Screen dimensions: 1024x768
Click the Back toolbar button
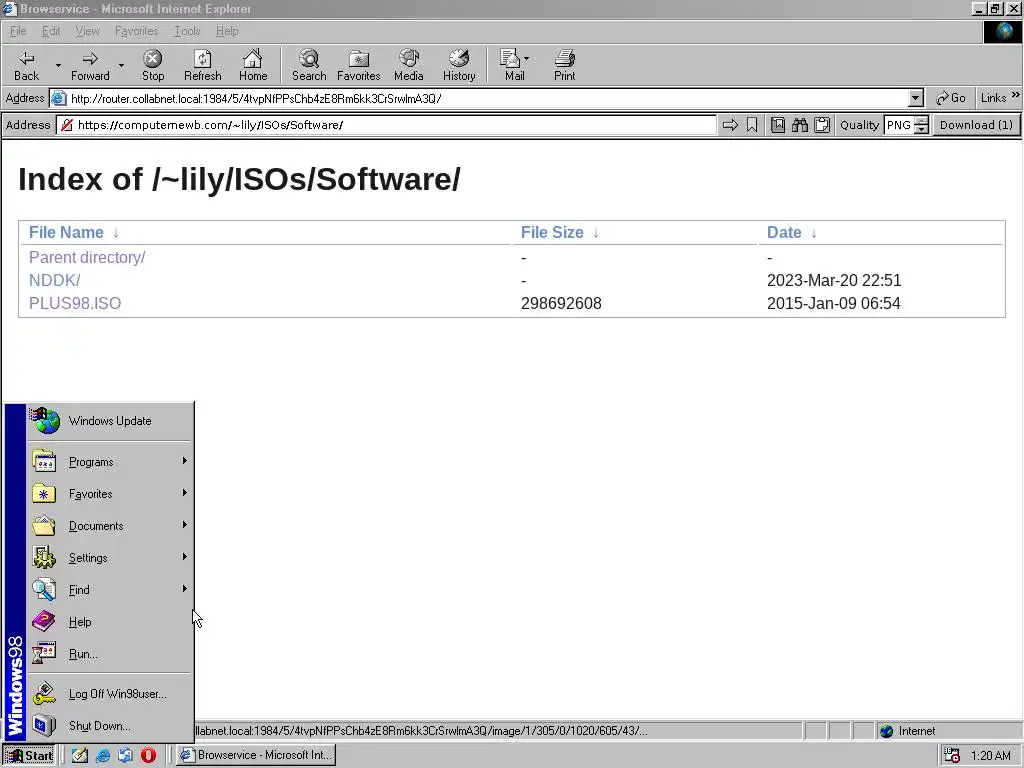27,65
